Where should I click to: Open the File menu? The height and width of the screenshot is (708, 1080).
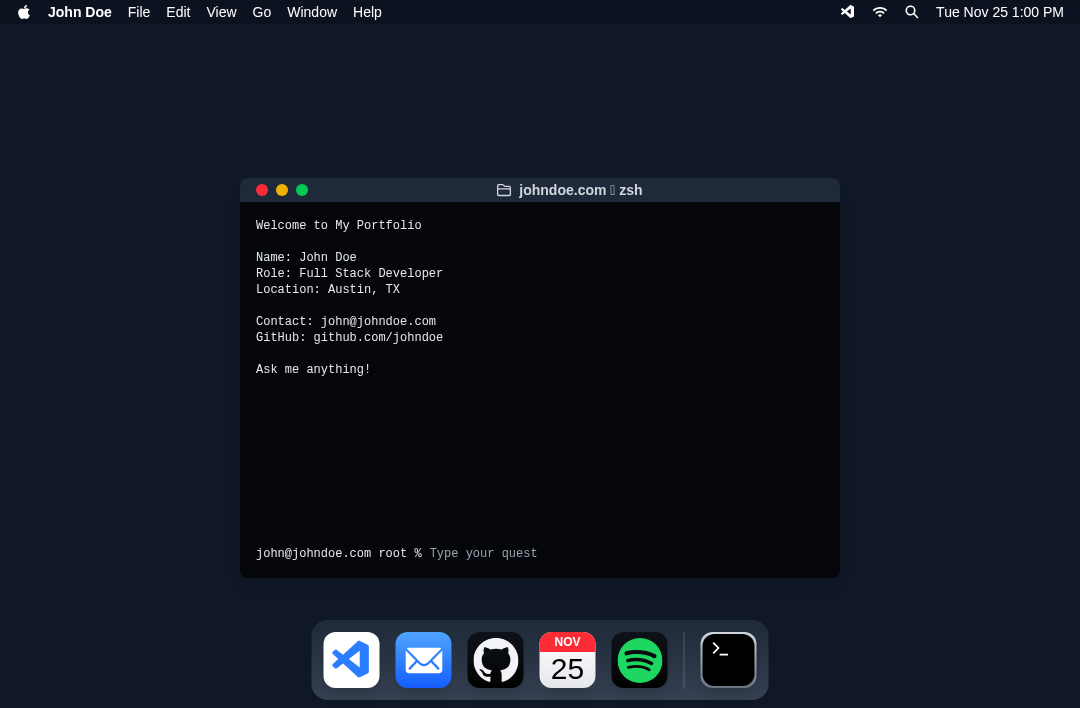coord(139,12)
